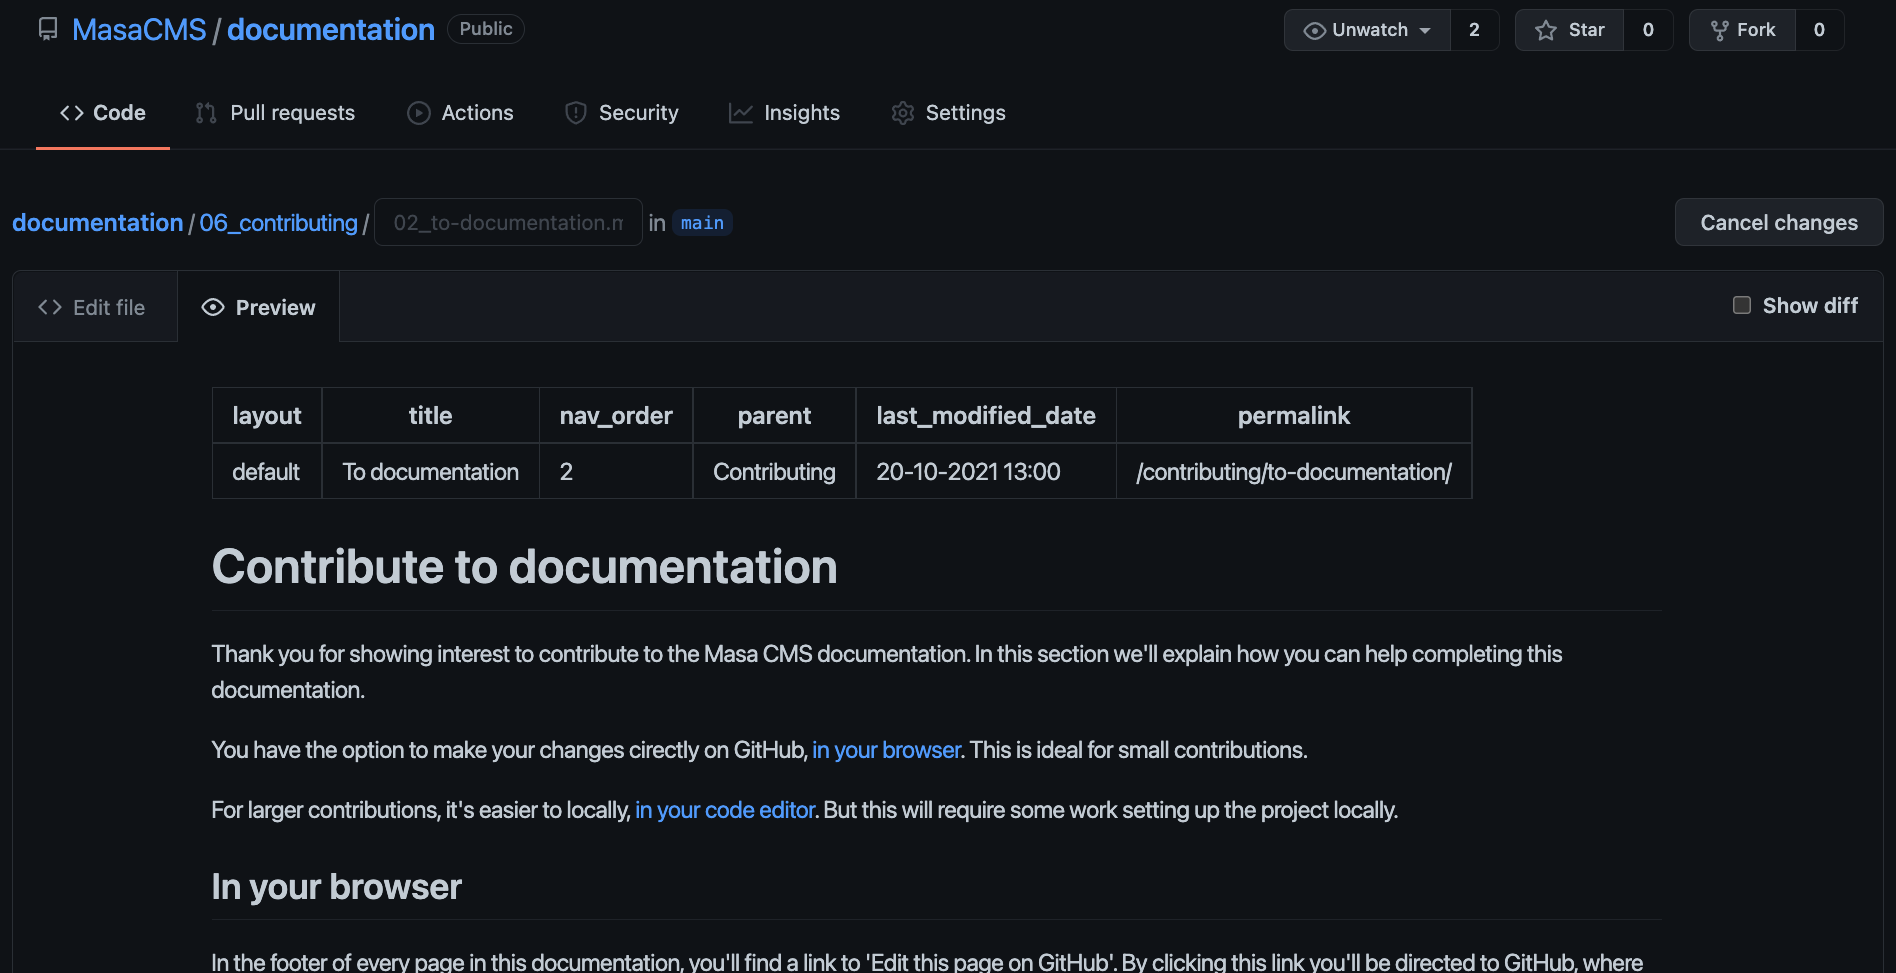Click the 'Contribute to documentation' heading
Viewport: 1896px width, 973px height.
[x=524, y=567]
